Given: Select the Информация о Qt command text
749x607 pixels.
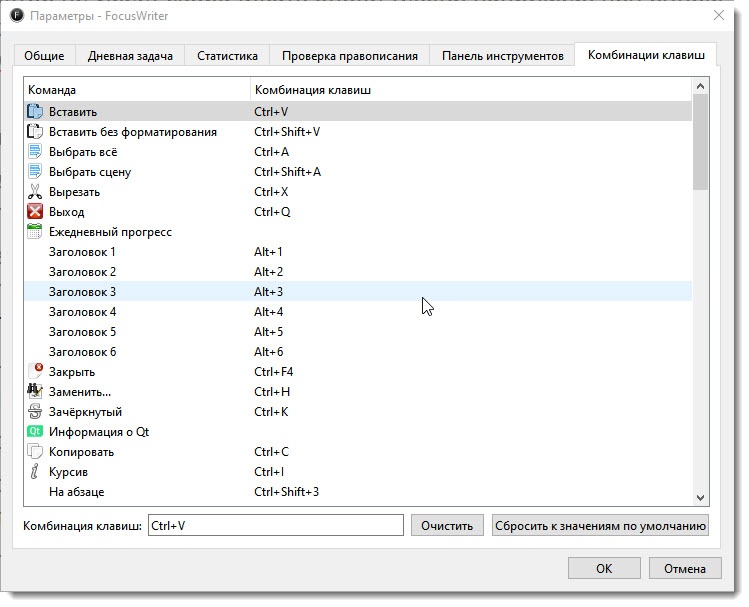Looking at the screenshot, I should tap(99, 432).
